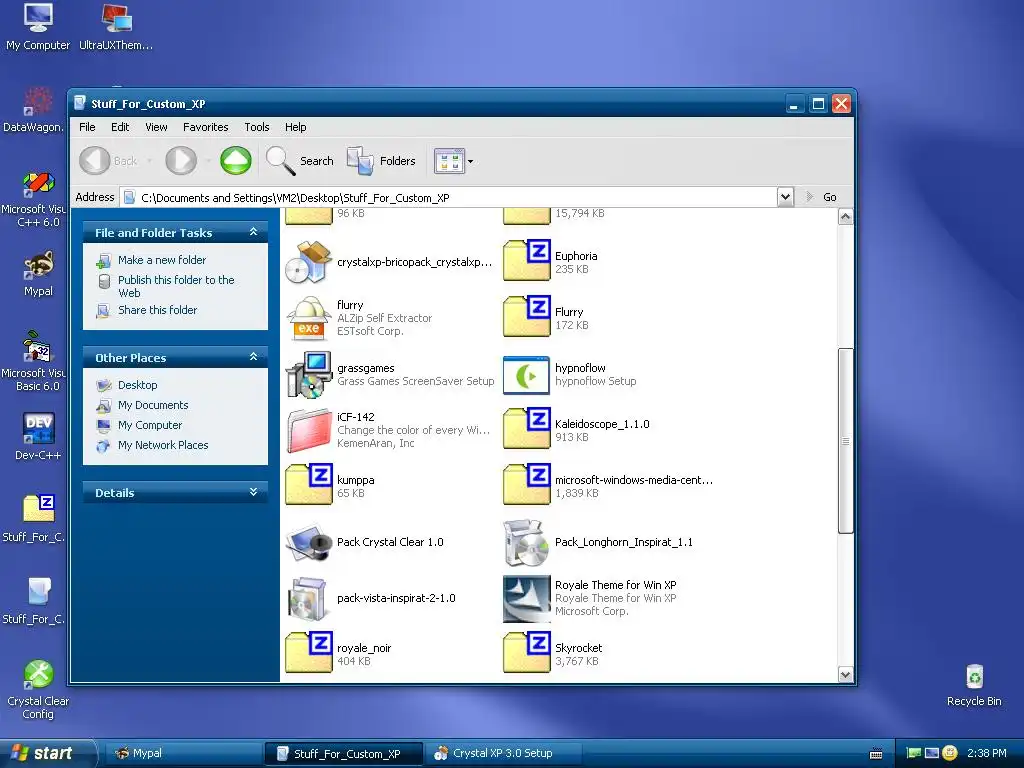The width and height of the screenshot is (1024, 768).
Task: Click the Up folder green arrow button
Action: (236, 161)
